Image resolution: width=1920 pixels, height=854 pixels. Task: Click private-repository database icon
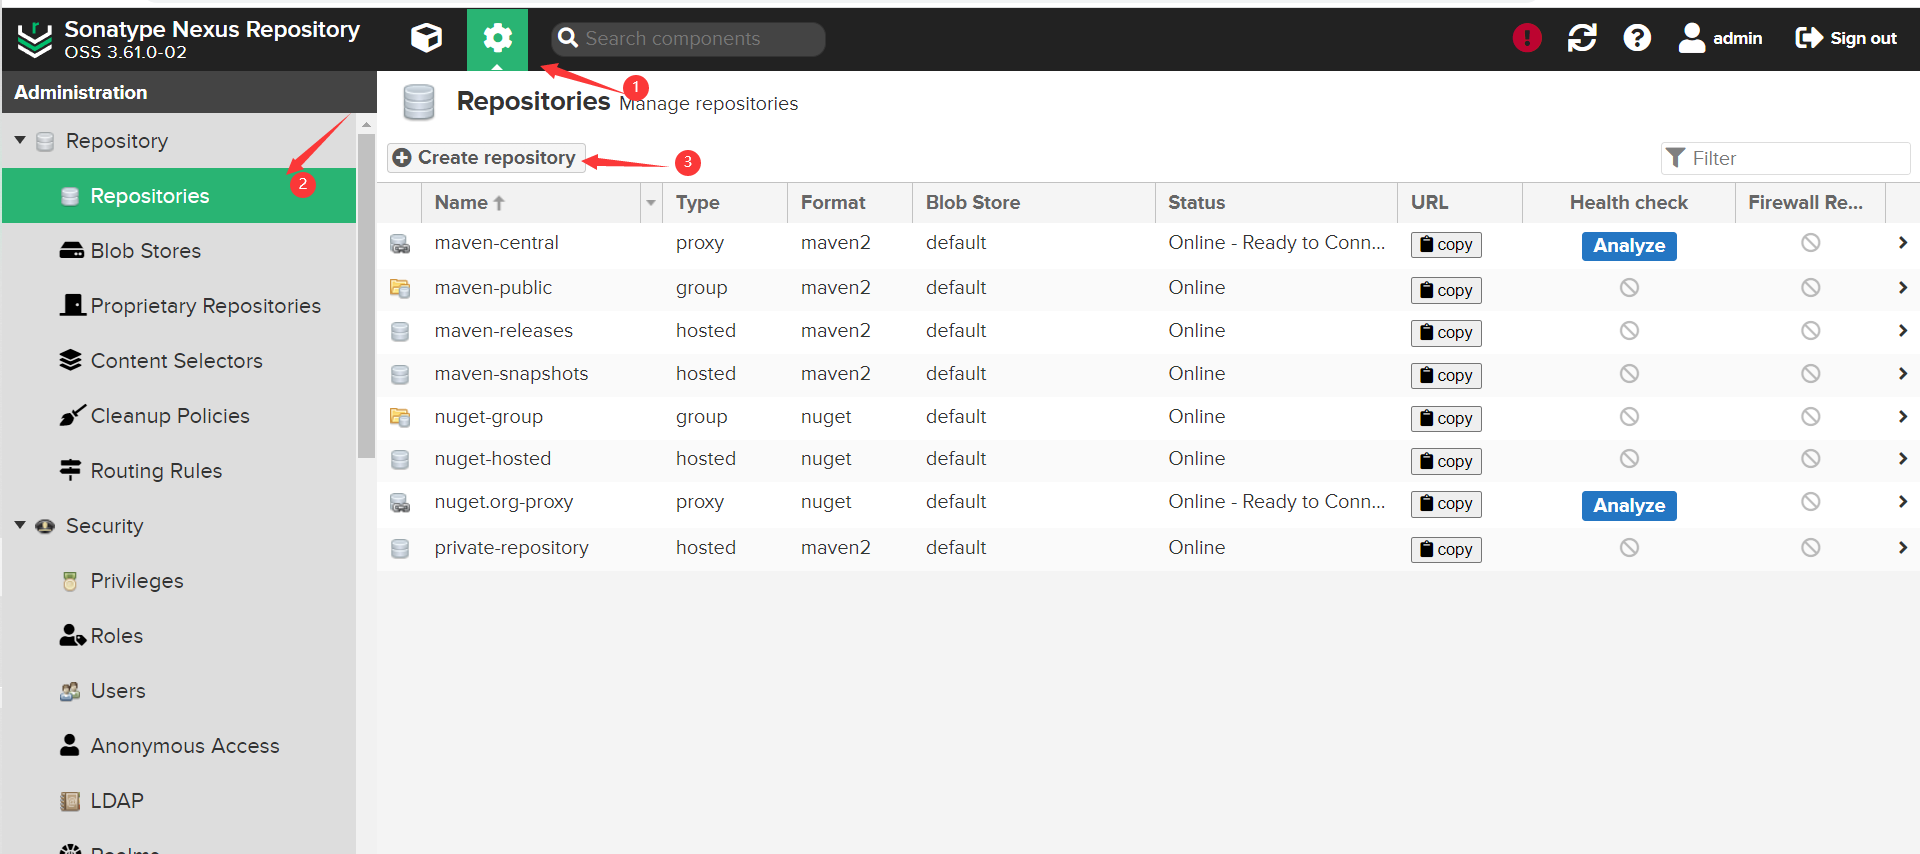400,549
